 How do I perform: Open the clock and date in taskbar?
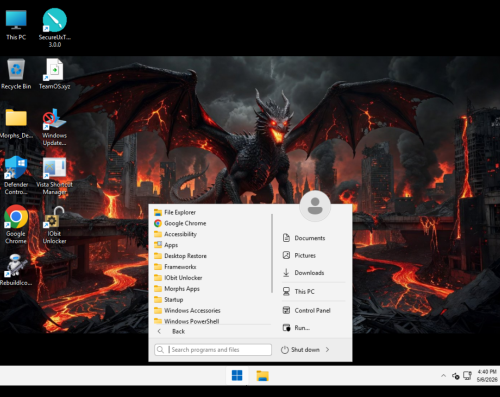coord(487,376)
